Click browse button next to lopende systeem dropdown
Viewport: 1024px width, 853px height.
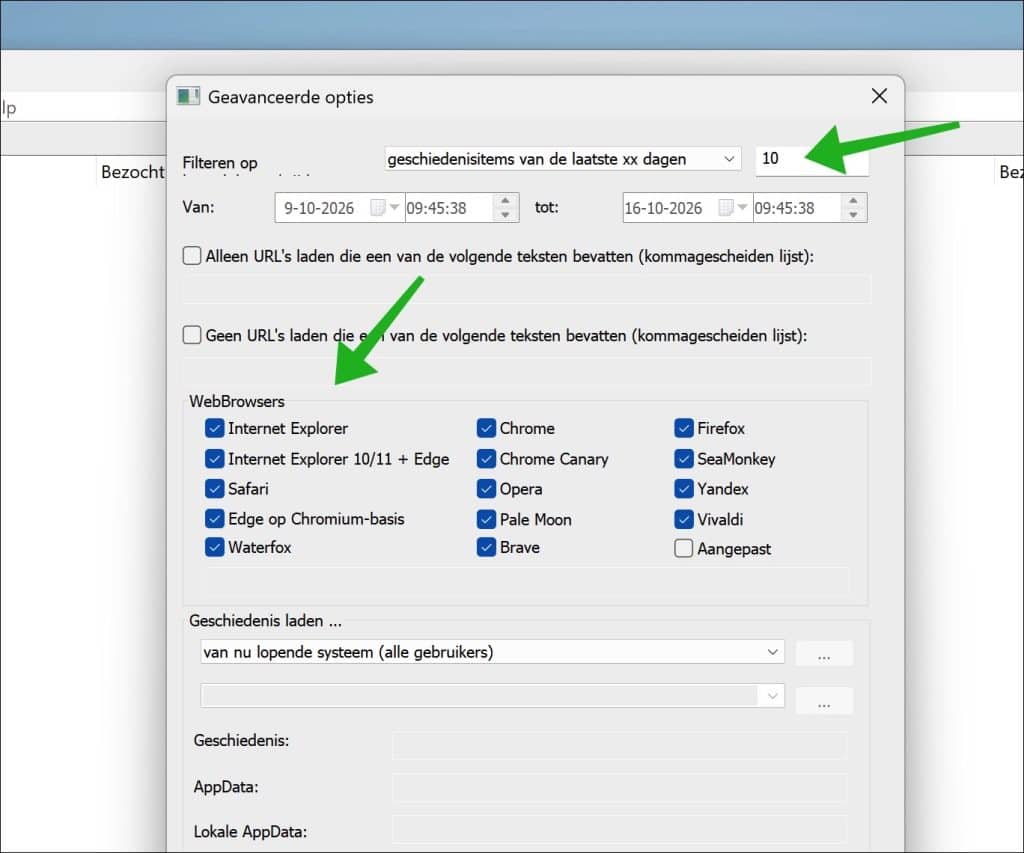pyautogui.click(x=824, y=654)
